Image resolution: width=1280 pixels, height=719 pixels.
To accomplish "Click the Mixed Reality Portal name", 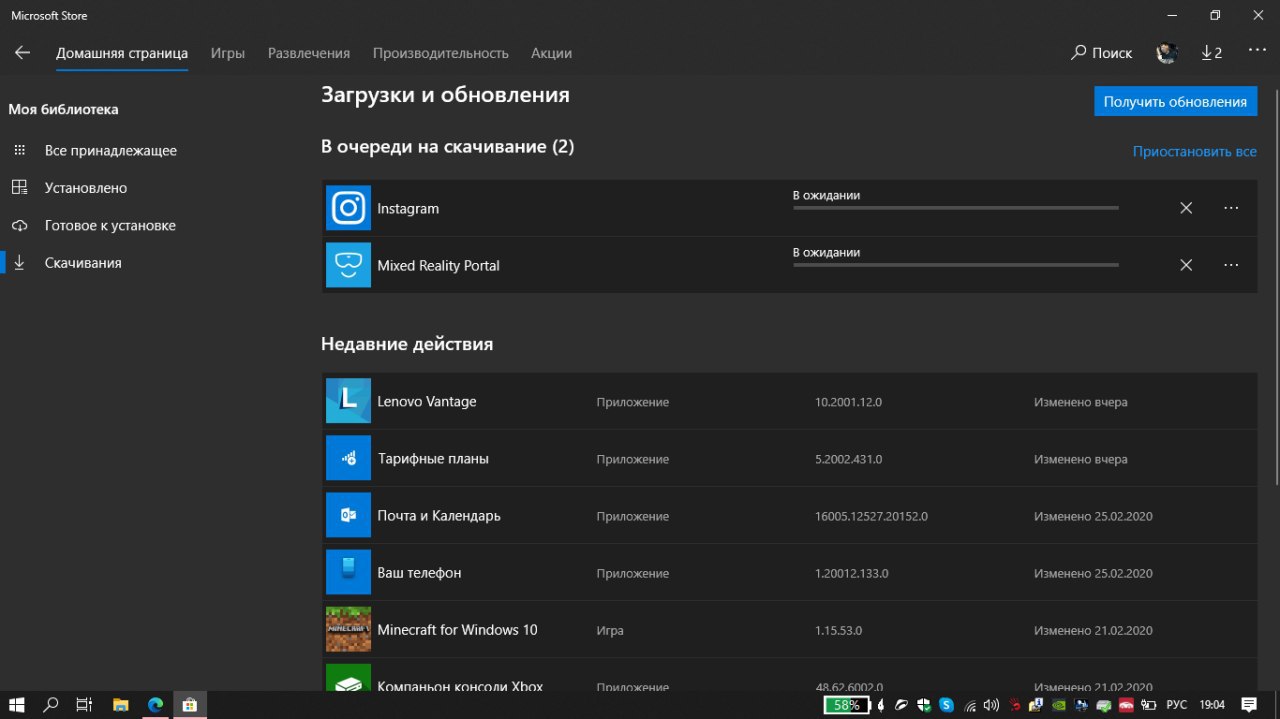I will (438, 265).
